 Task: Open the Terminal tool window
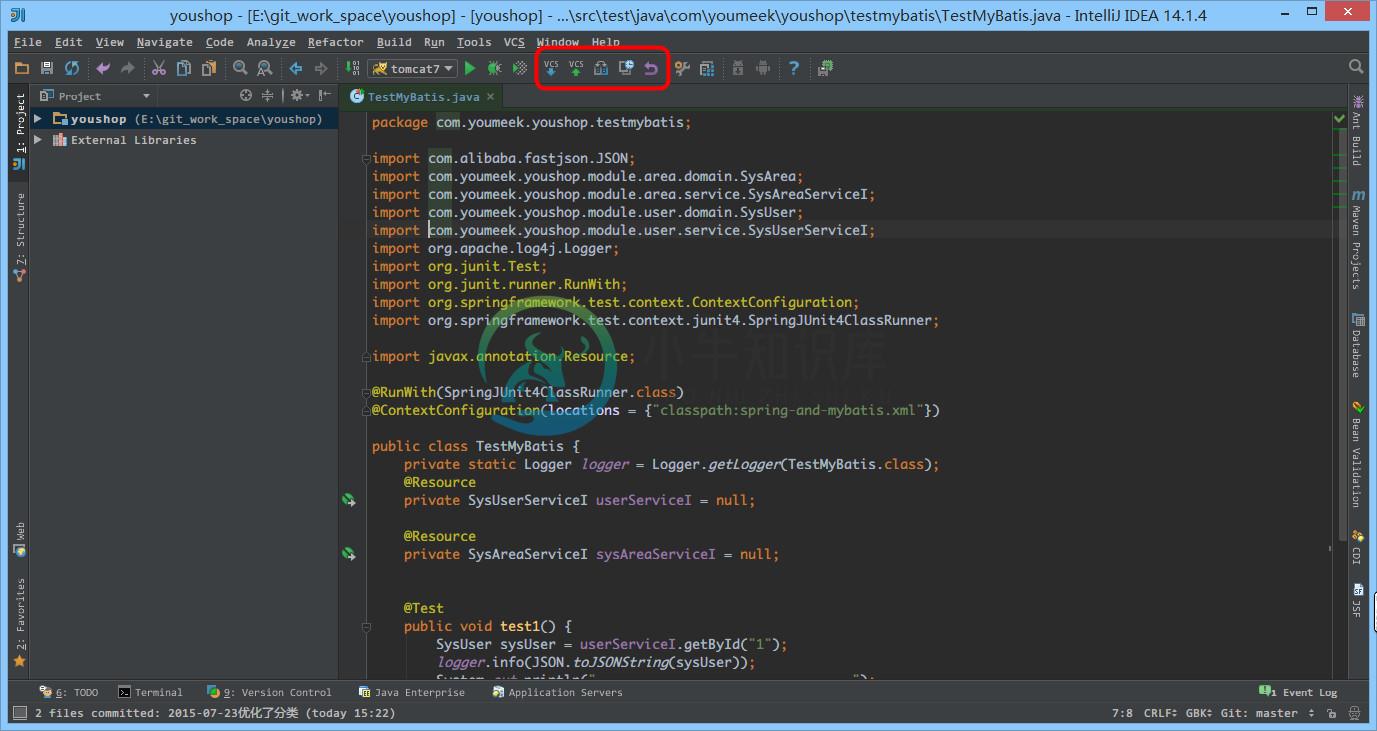point(151,692)
